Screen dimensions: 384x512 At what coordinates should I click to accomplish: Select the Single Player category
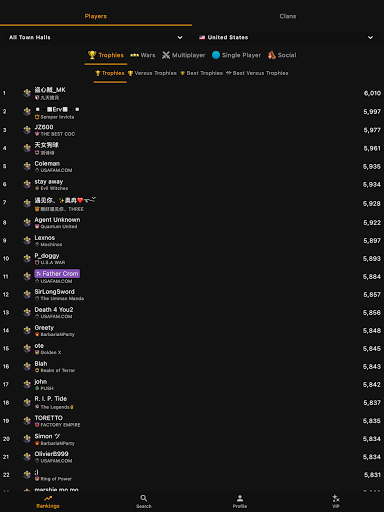[236, 55]
